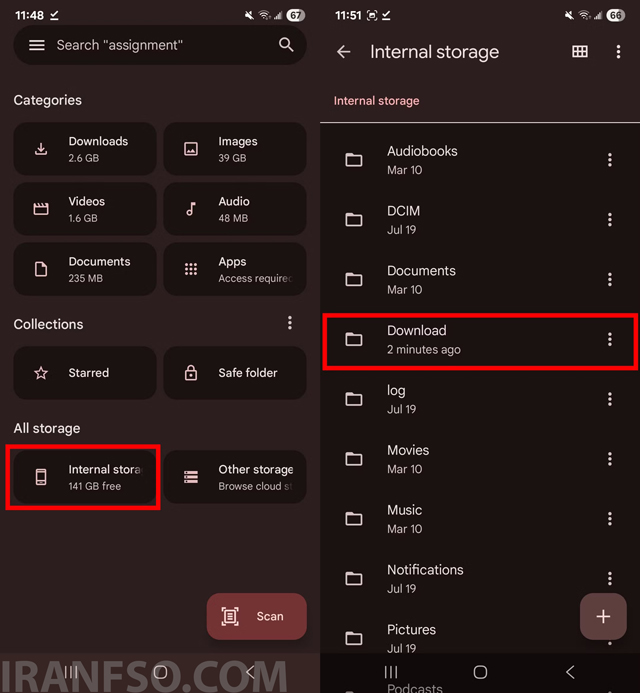Image resolution: width=640 pixels, height=693 pixels.
Task: Tap the search "assignment" field
Action: 160,45
